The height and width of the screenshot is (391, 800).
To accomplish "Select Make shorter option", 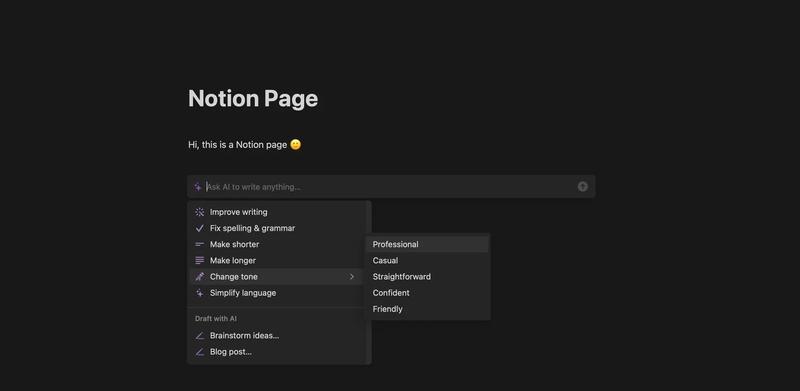I will pyautogui.click(x=276, y=245).
